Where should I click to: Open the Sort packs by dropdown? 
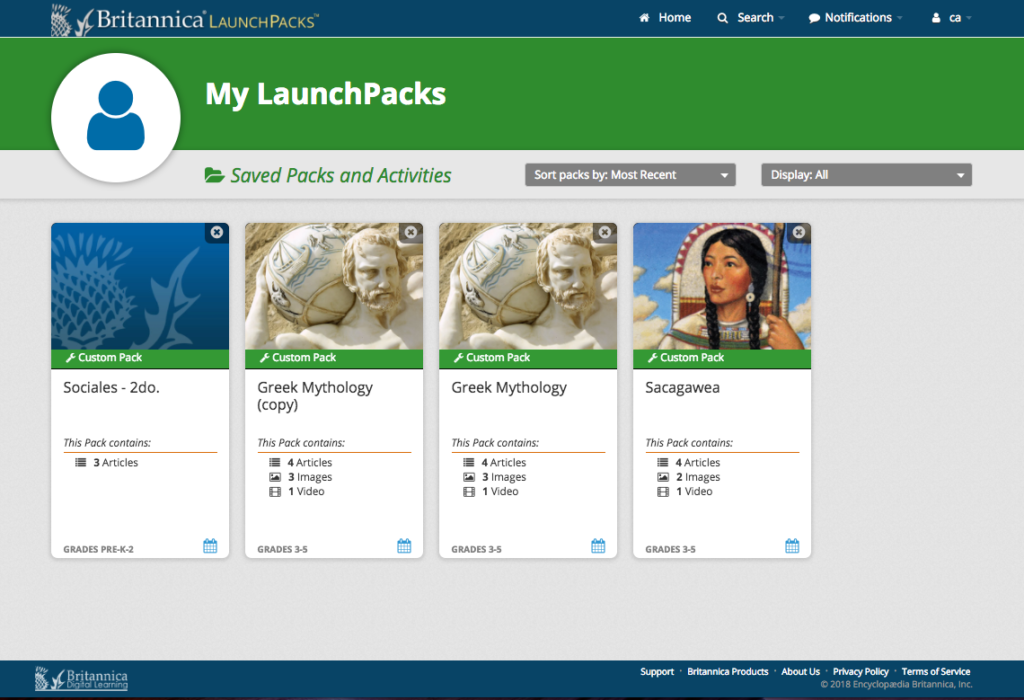coord(630,174)
